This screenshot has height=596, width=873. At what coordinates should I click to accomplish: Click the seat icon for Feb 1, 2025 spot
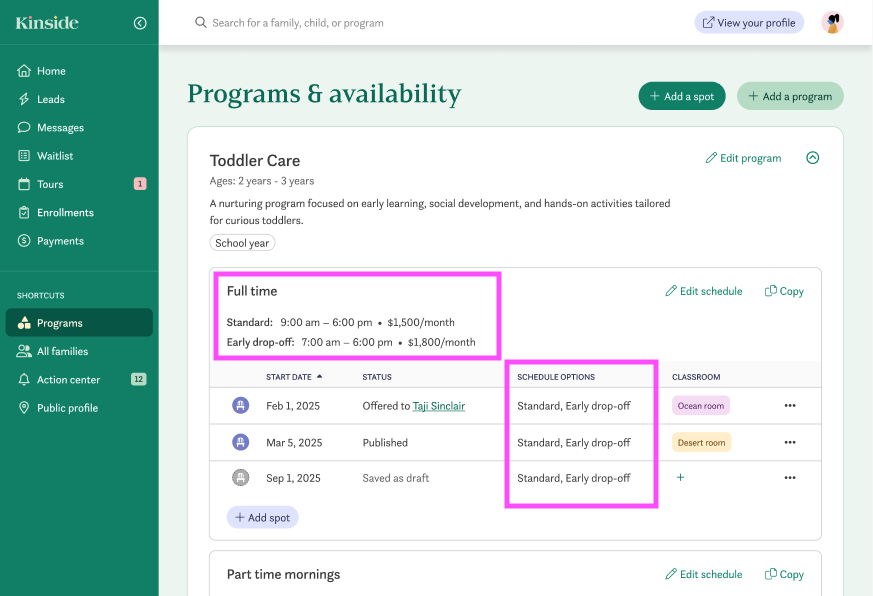[x=240, y=406]
